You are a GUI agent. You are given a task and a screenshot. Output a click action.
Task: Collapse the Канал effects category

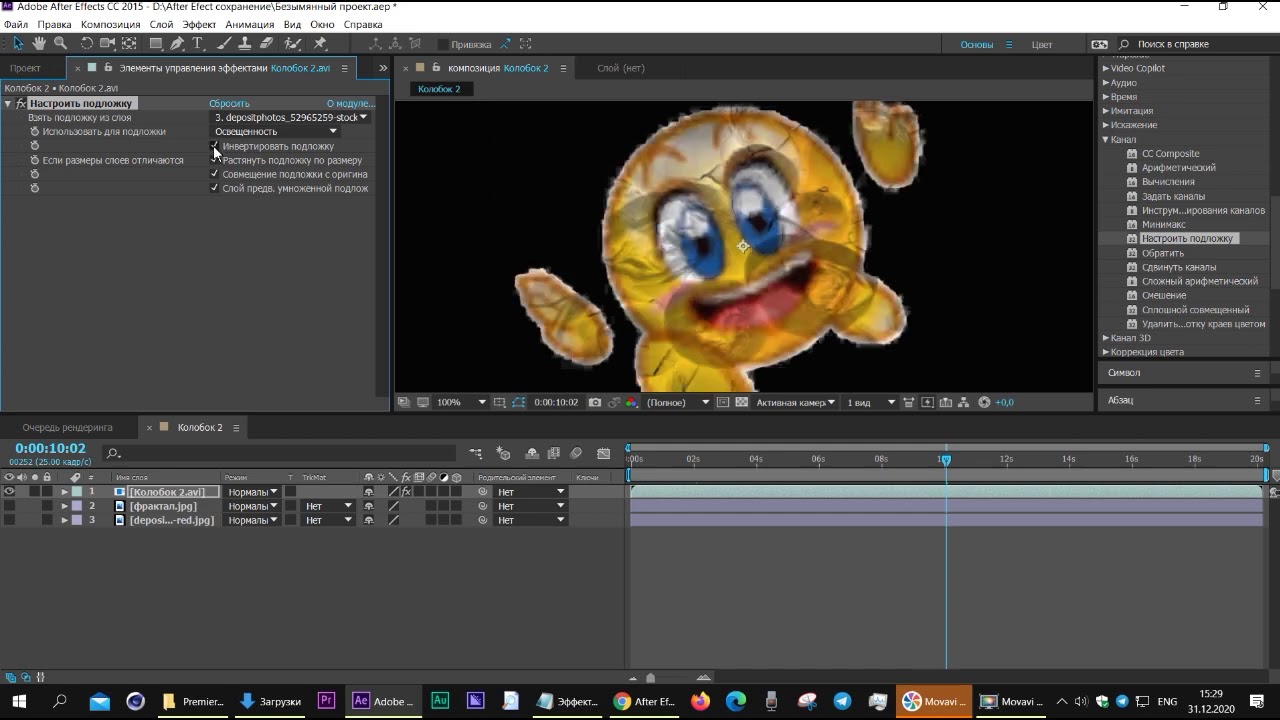click(x=1105, y=139)
